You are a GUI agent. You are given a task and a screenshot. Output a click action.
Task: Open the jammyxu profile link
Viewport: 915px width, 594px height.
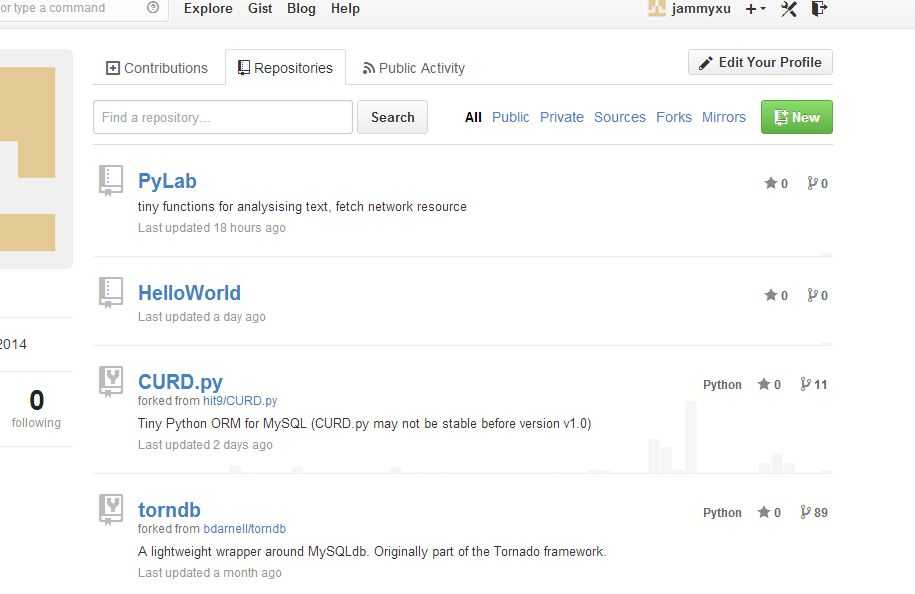click(701, 9)
